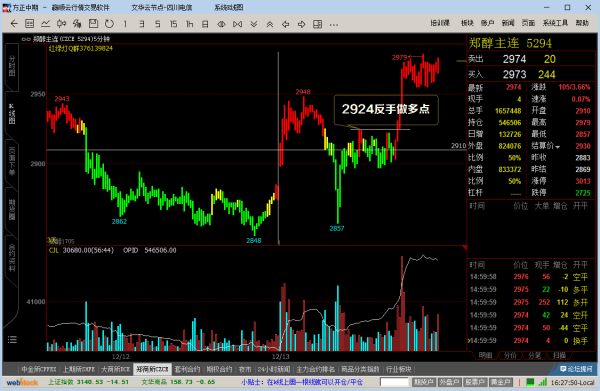Viewport: 600px width, 391px height.
Task: Click the save floppy disk icon
Action: click(93, 24)
